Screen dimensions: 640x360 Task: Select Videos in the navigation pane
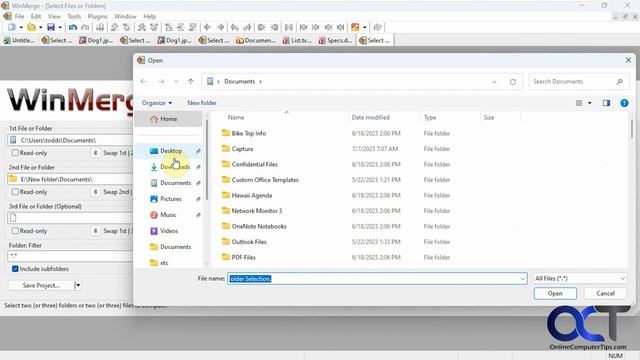click(x=169, y=231)
